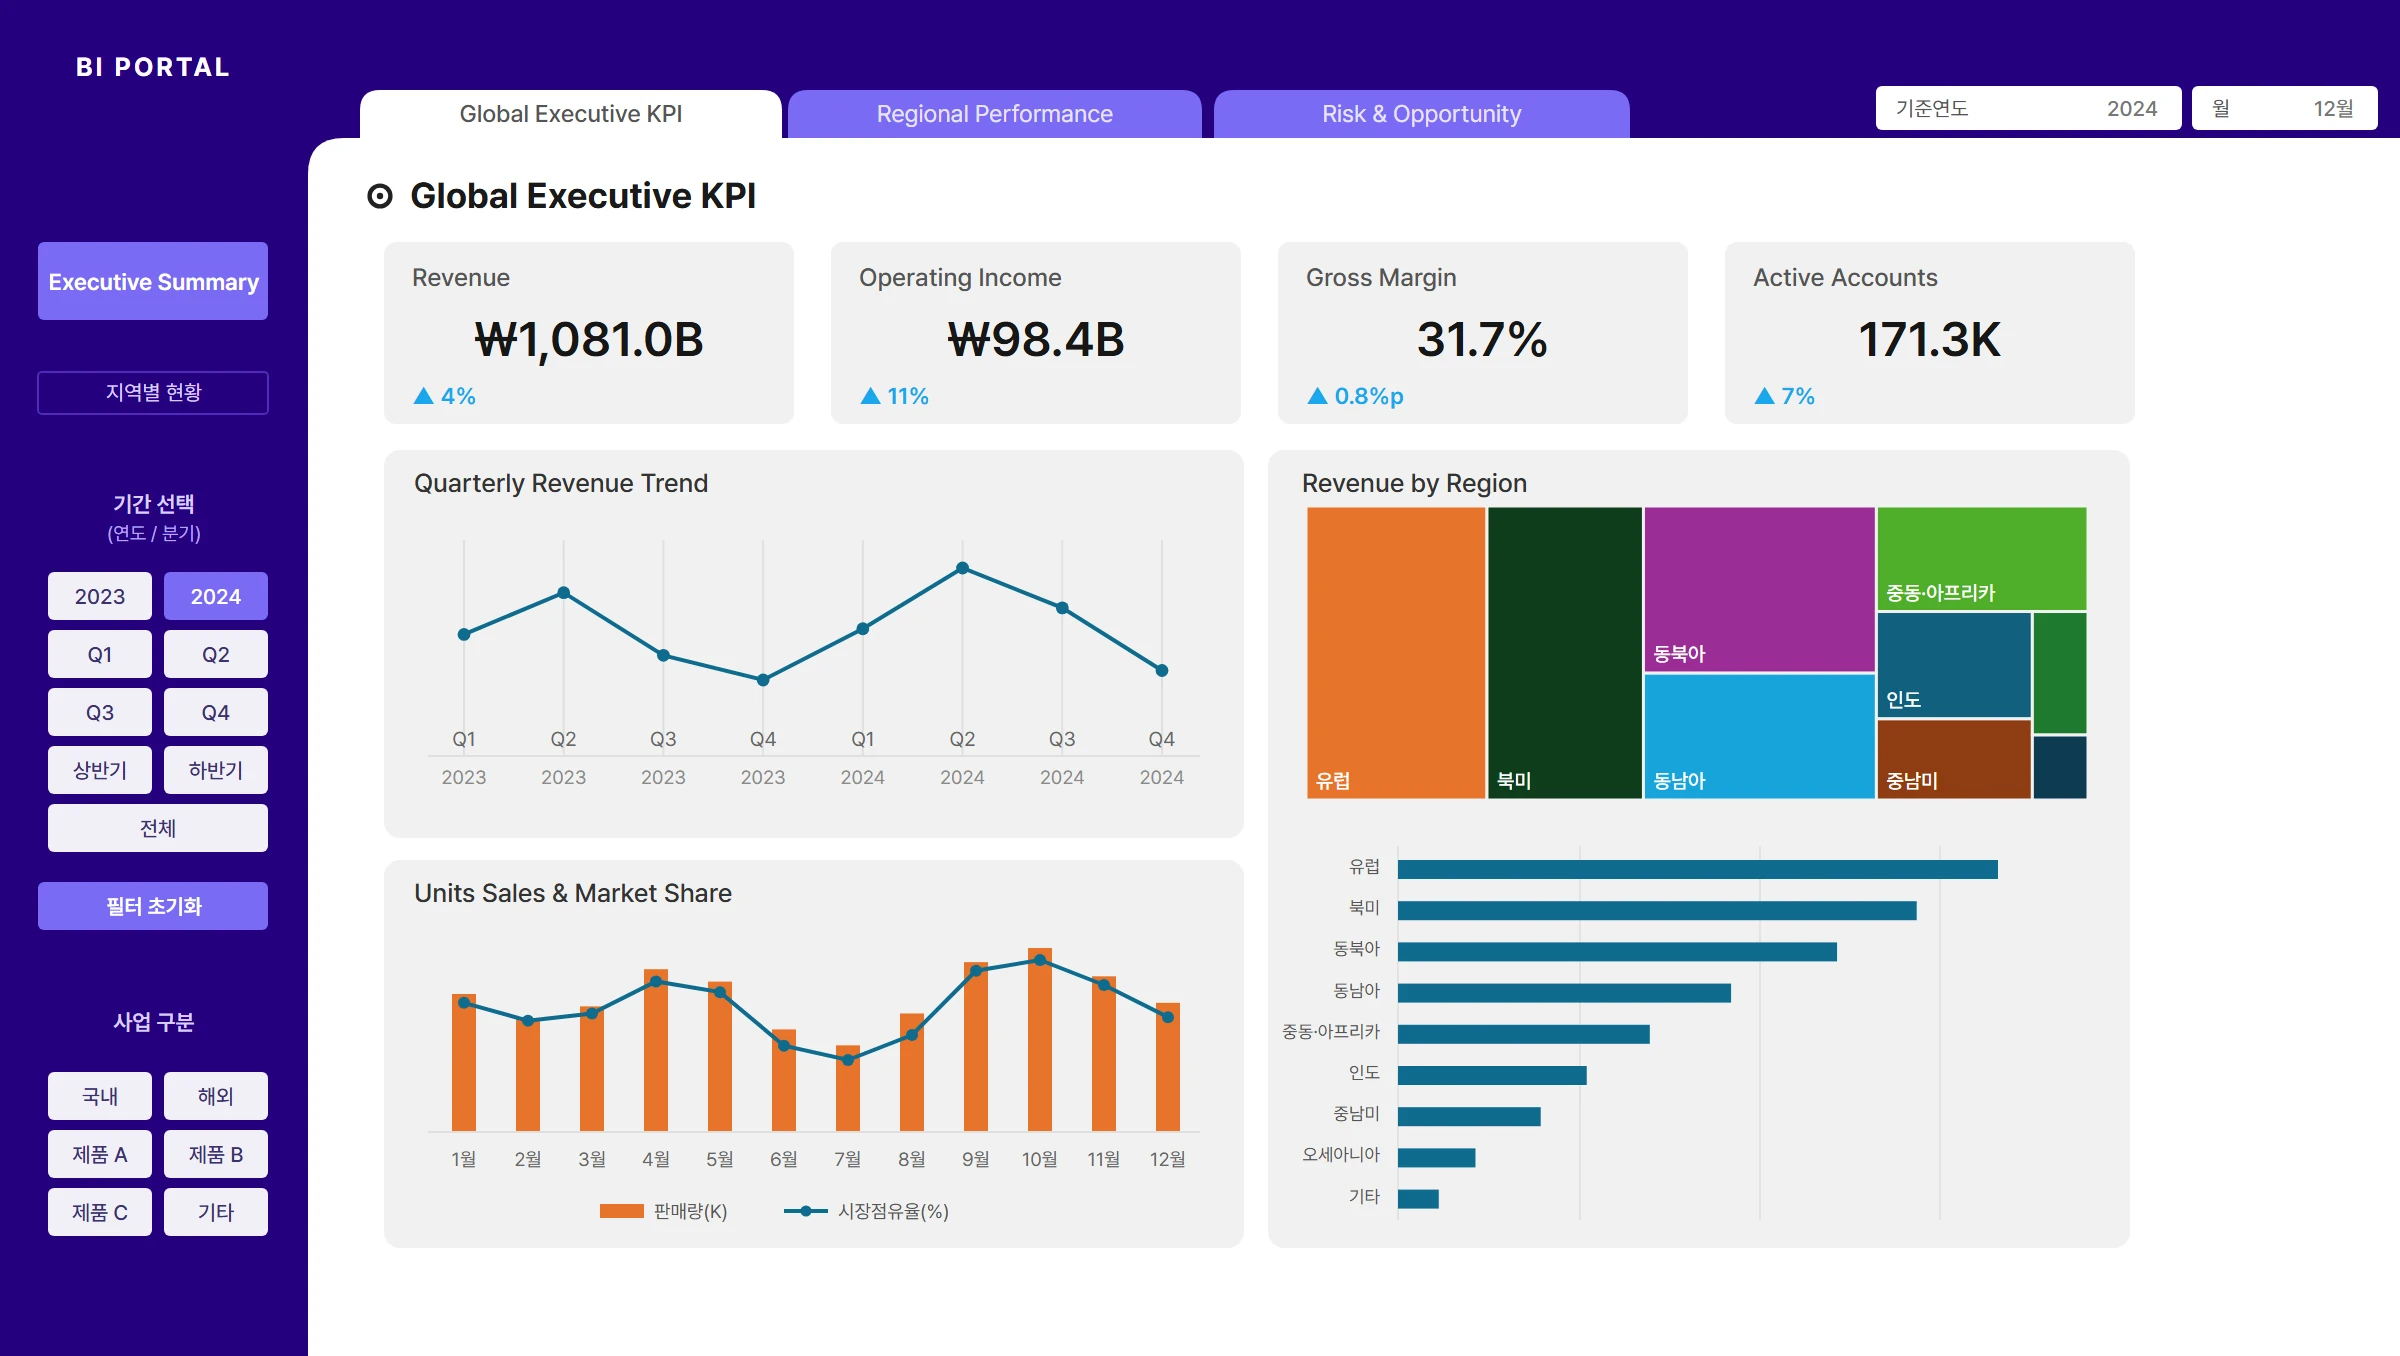Select the 하반기 half-year filter
The width and height of the screenshot is (2400, 1356).
216,770
